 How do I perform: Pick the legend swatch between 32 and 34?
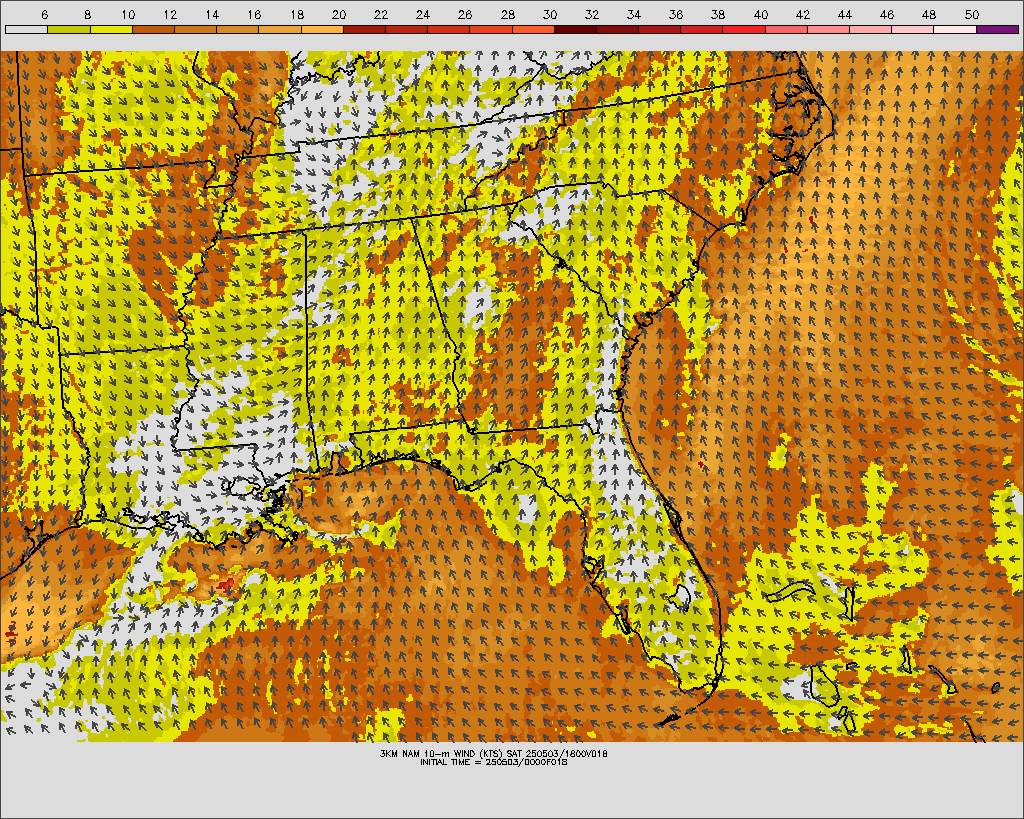coord(618,29)
